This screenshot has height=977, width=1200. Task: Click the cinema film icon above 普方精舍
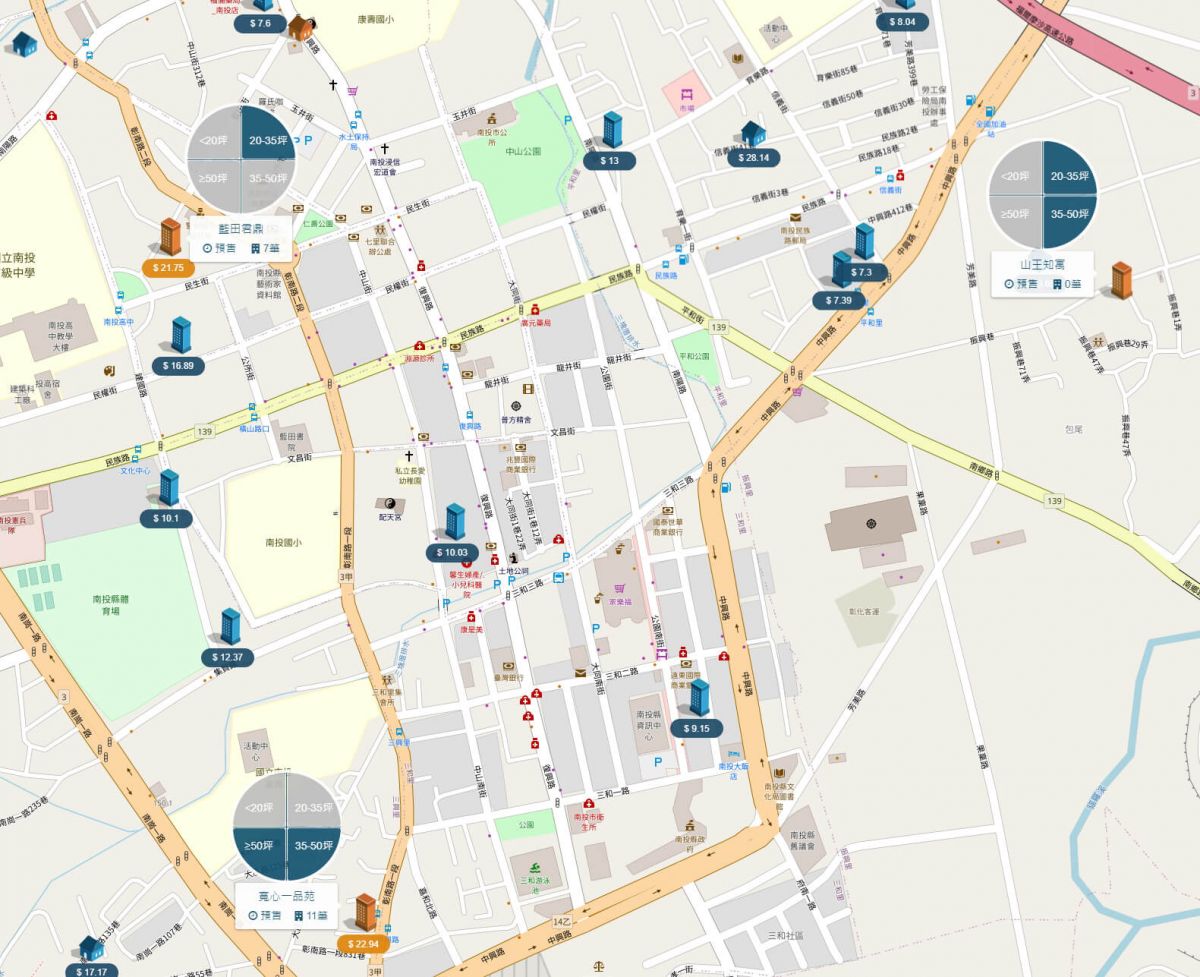tap(528, 390)
